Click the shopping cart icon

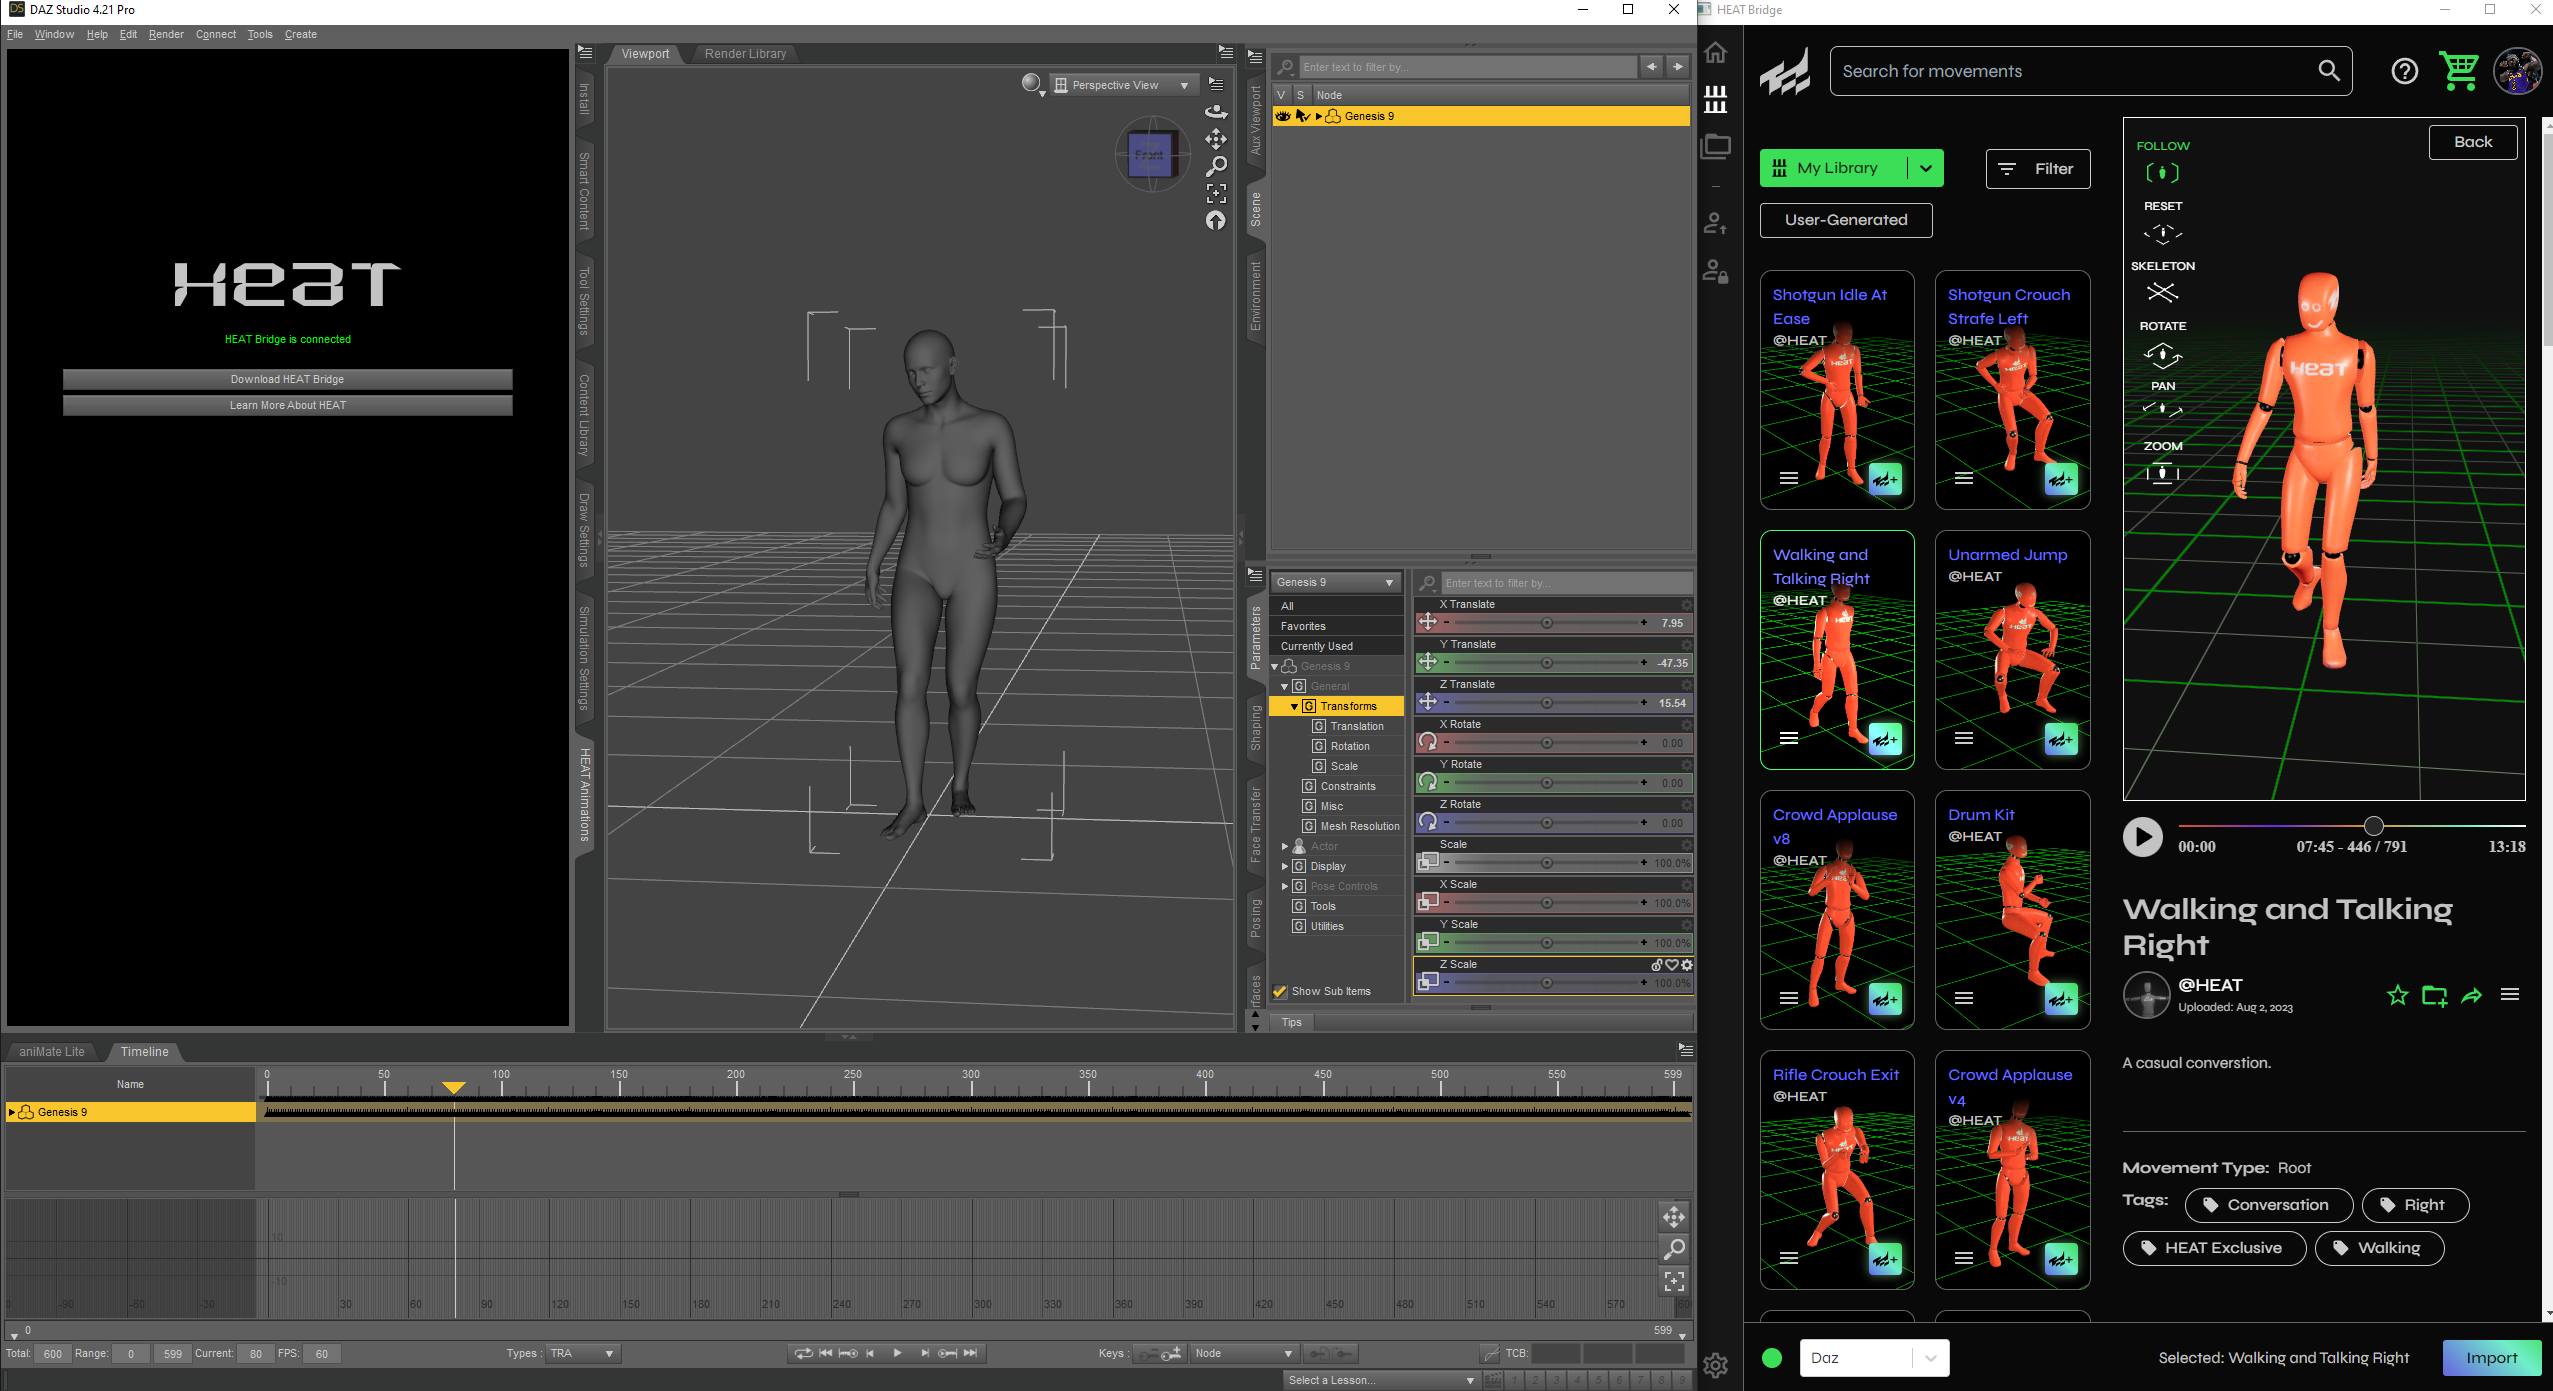tap(2459, 71)
